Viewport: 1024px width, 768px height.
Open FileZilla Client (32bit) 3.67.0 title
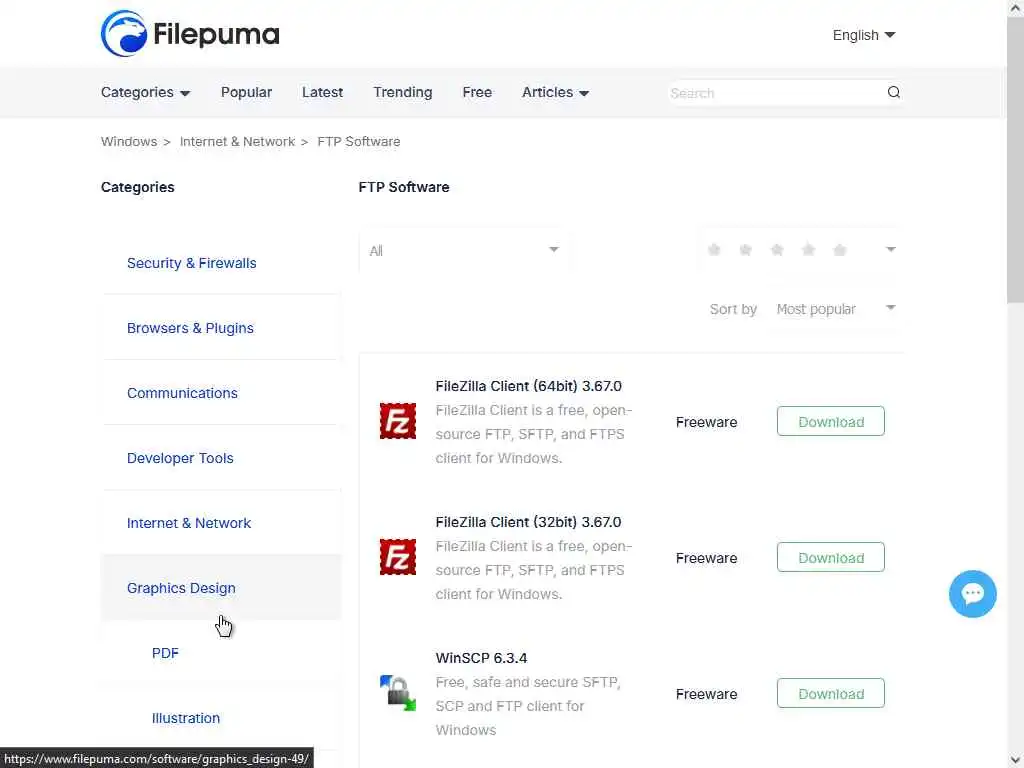click(x=528, y=522)
